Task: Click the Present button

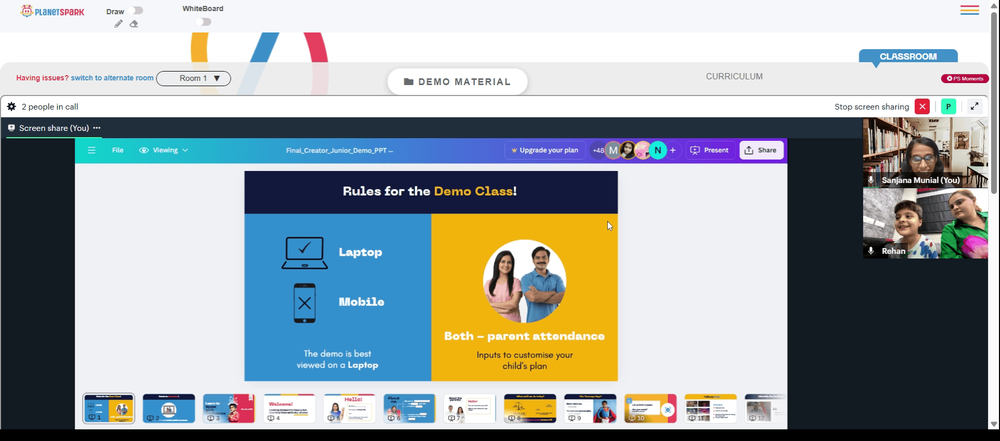Action: (709, 150)
